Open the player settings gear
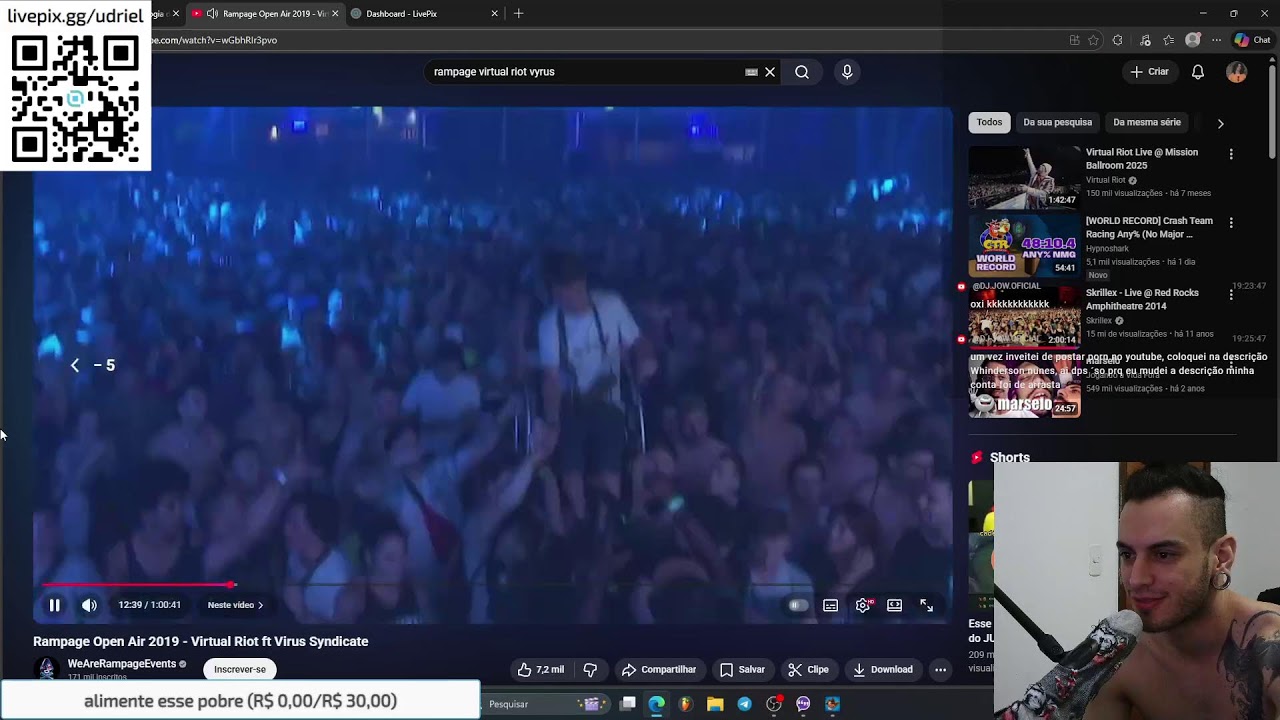The image size is (1280, 720). coord(862,605)
